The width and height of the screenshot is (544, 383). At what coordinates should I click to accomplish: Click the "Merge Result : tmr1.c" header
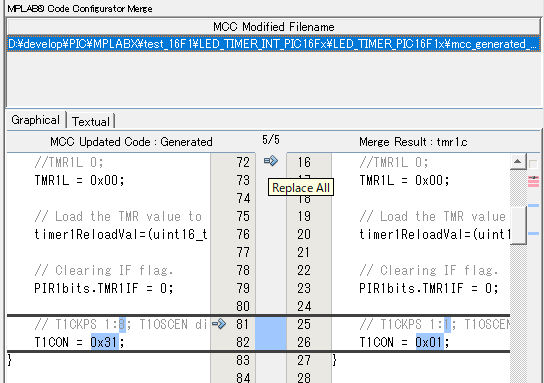pyautogui.click(x=413, y=142)
